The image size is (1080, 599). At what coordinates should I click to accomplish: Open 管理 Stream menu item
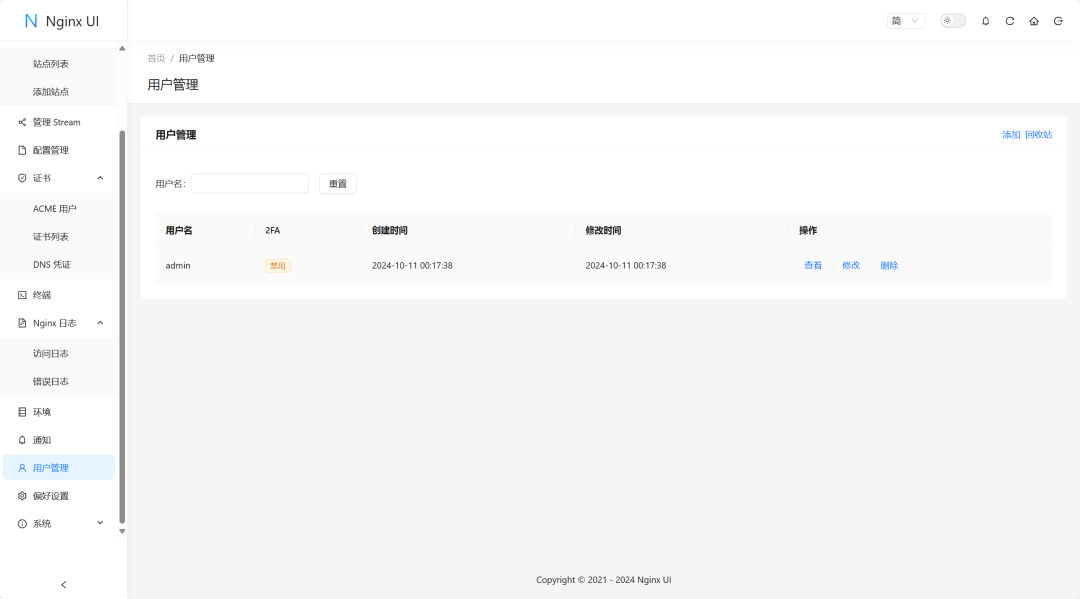59,123
